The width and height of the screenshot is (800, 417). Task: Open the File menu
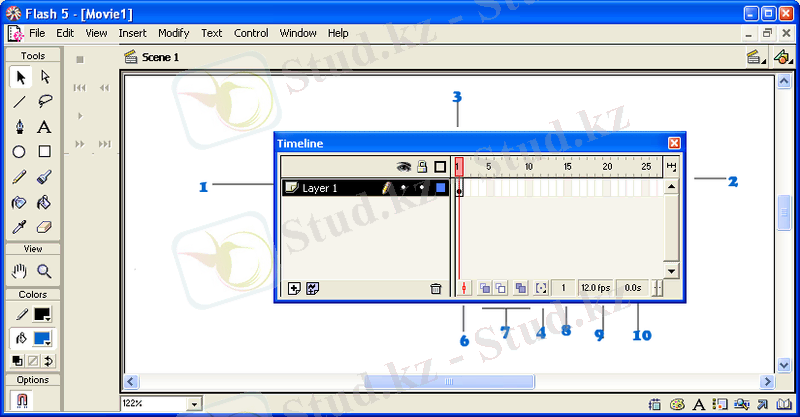coord(37,33)
